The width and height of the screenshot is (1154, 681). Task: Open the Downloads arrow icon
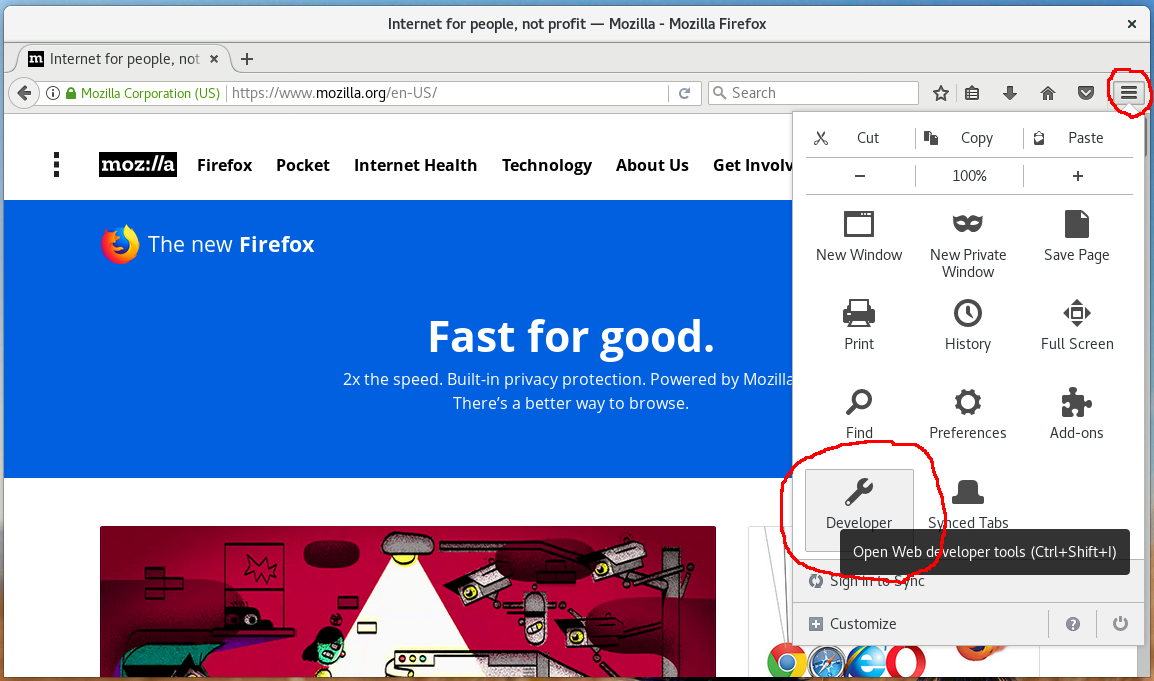click(x=1010, y=93)
